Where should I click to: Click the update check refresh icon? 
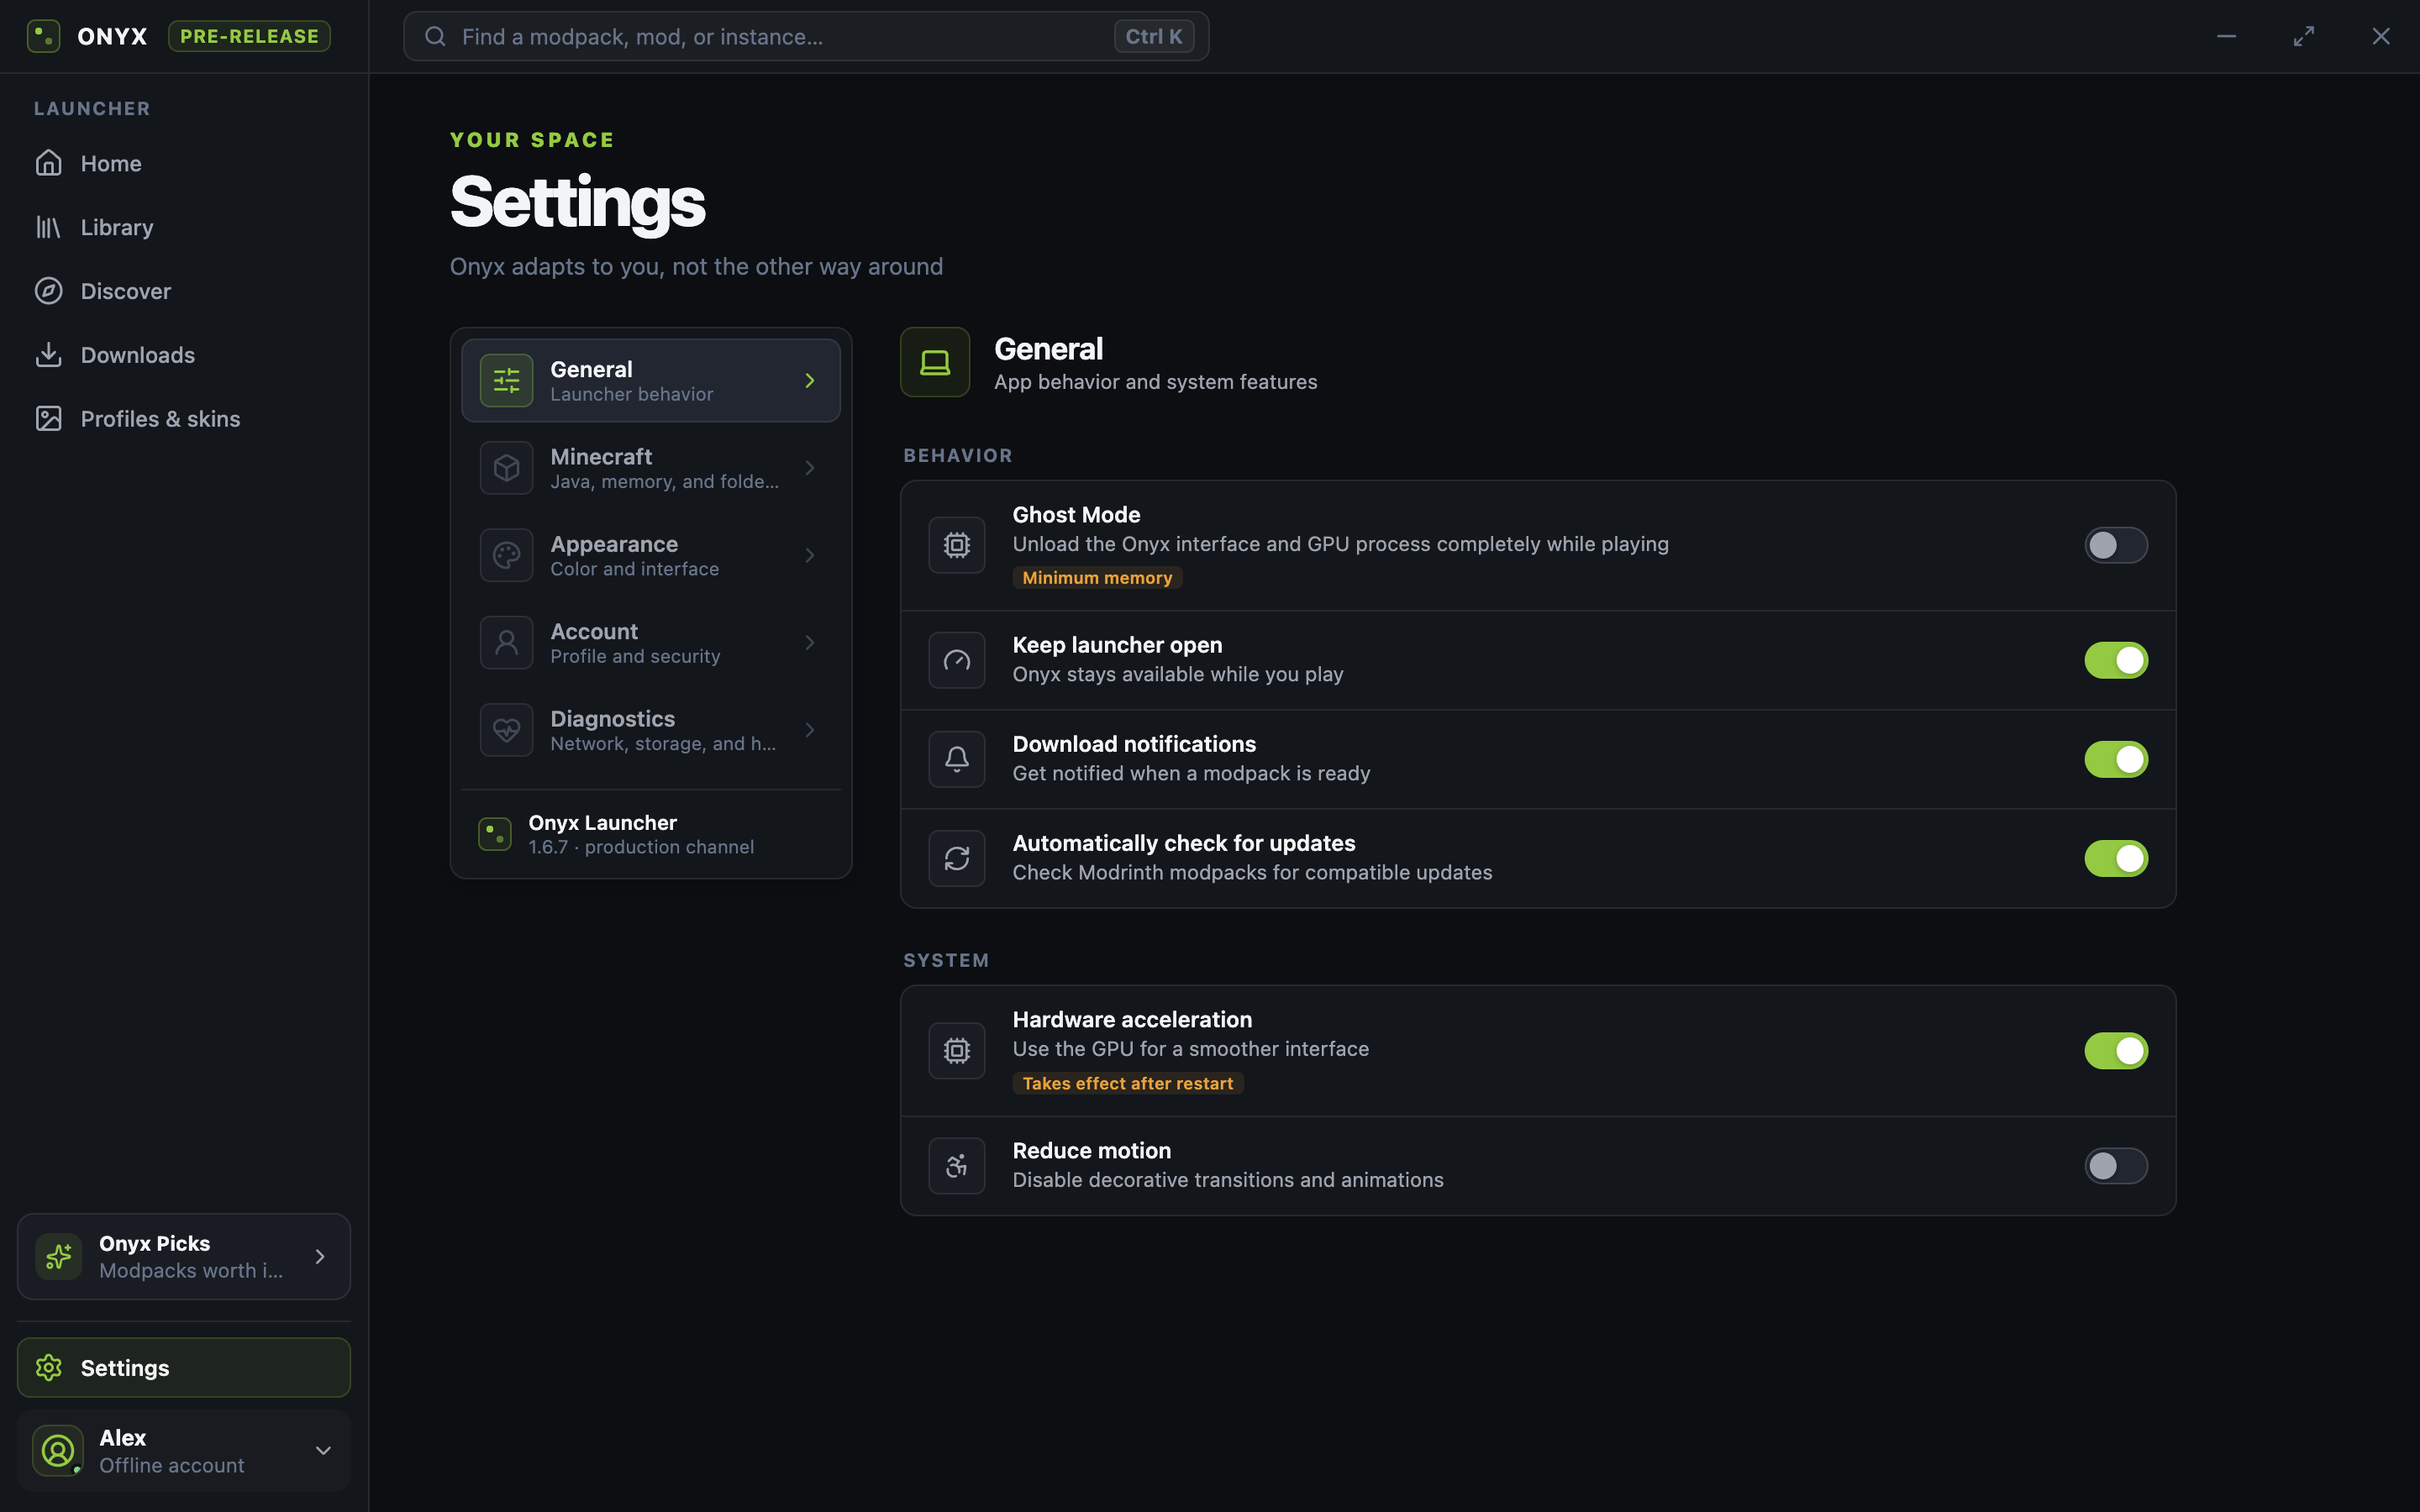[x=957, y=858]
